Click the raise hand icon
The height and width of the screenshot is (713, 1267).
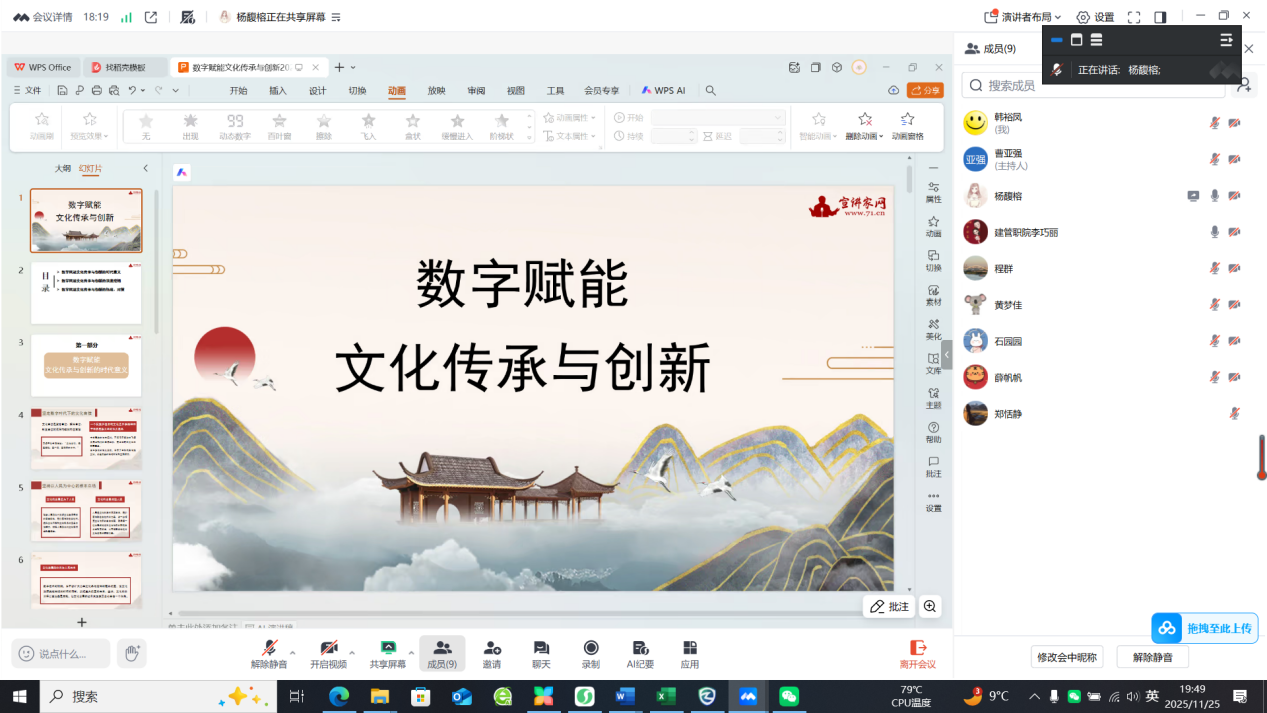tap(131, 653)
